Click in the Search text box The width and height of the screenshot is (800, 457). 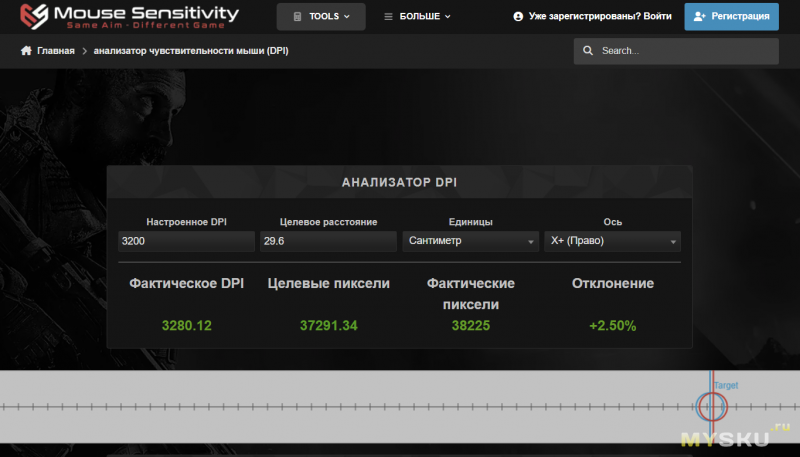[x=685, y=51]
